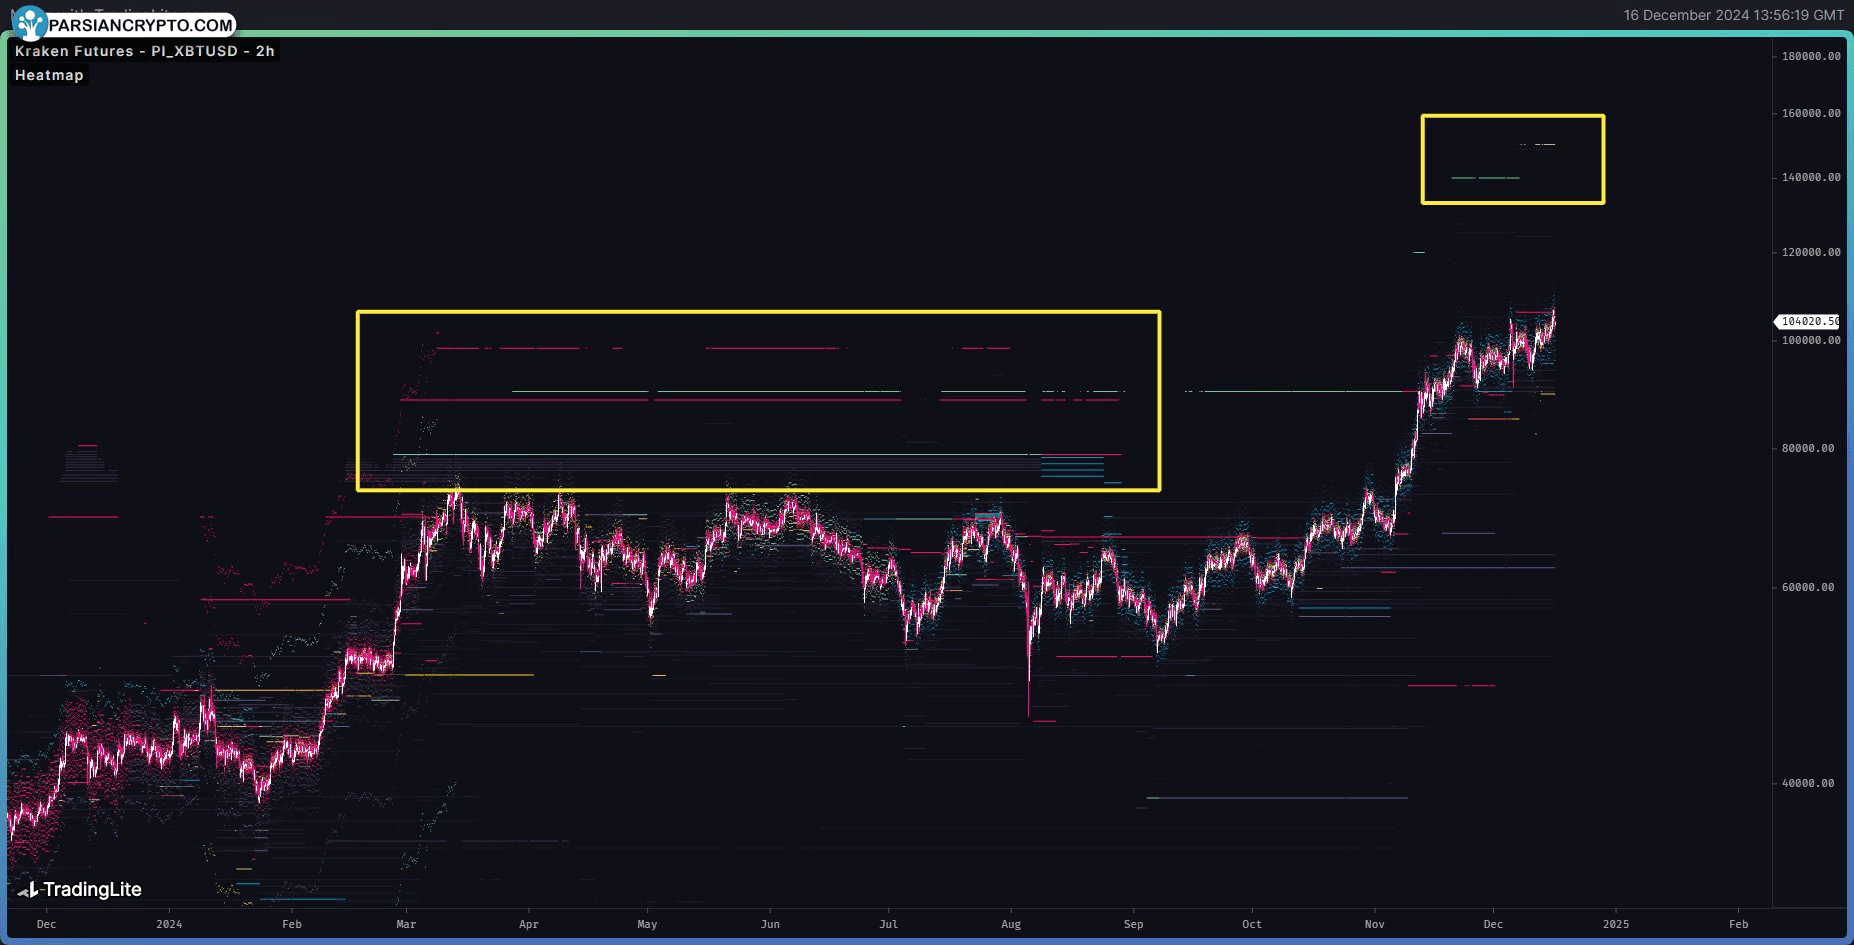Click the Dec label before 2025

(x=1493, y=924)
